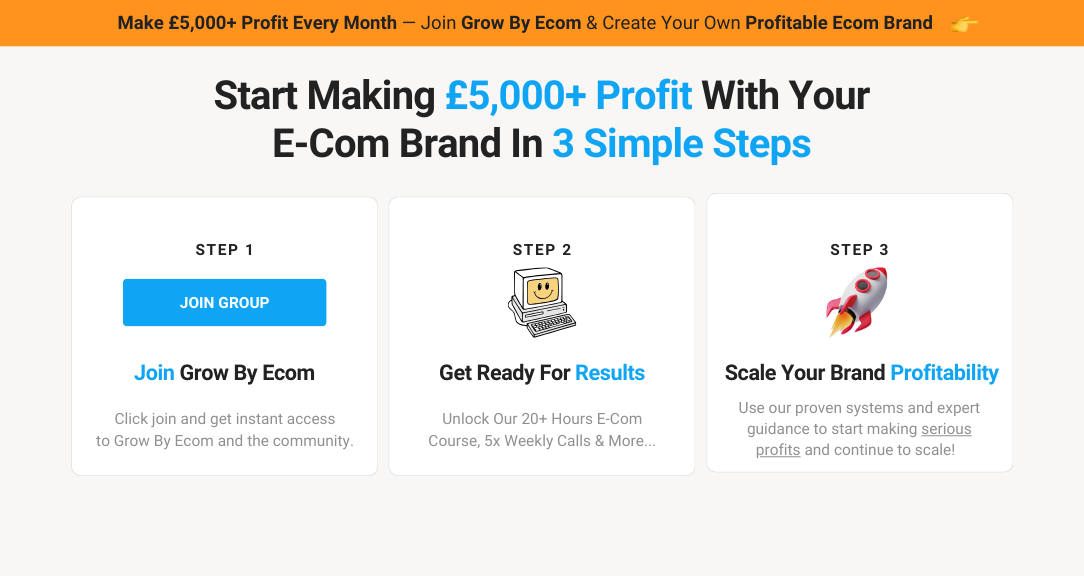Click the 'Join Grow By Ecom' heading

224,372
